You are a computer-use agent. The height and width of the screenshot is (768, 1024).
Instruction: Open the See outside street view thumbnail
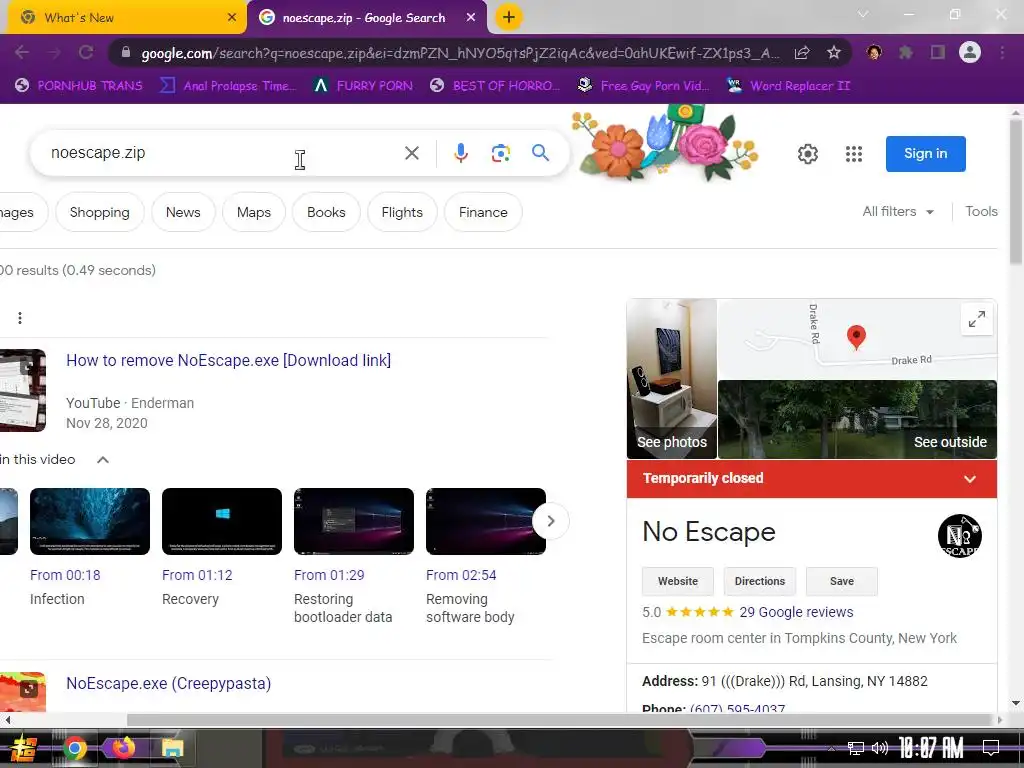click(x=857, y=419)
